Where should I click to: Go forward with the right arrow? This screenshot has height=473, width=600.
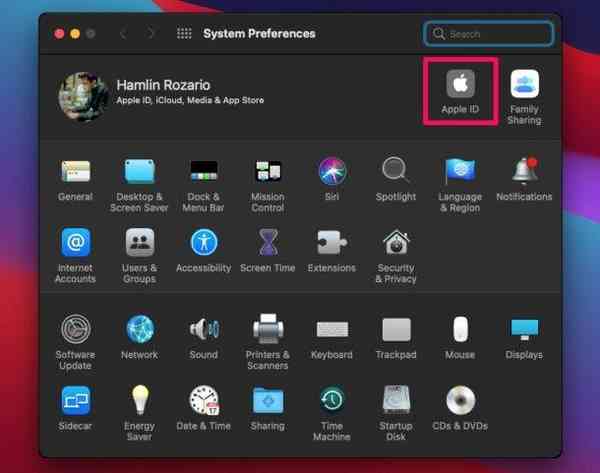151,34
